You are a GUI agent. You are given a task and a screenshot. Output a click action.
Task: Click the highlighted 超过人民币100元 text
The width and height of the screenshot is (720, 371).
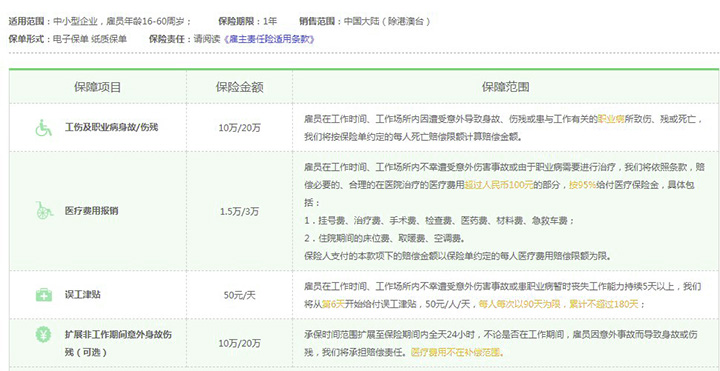coord(499,185)
